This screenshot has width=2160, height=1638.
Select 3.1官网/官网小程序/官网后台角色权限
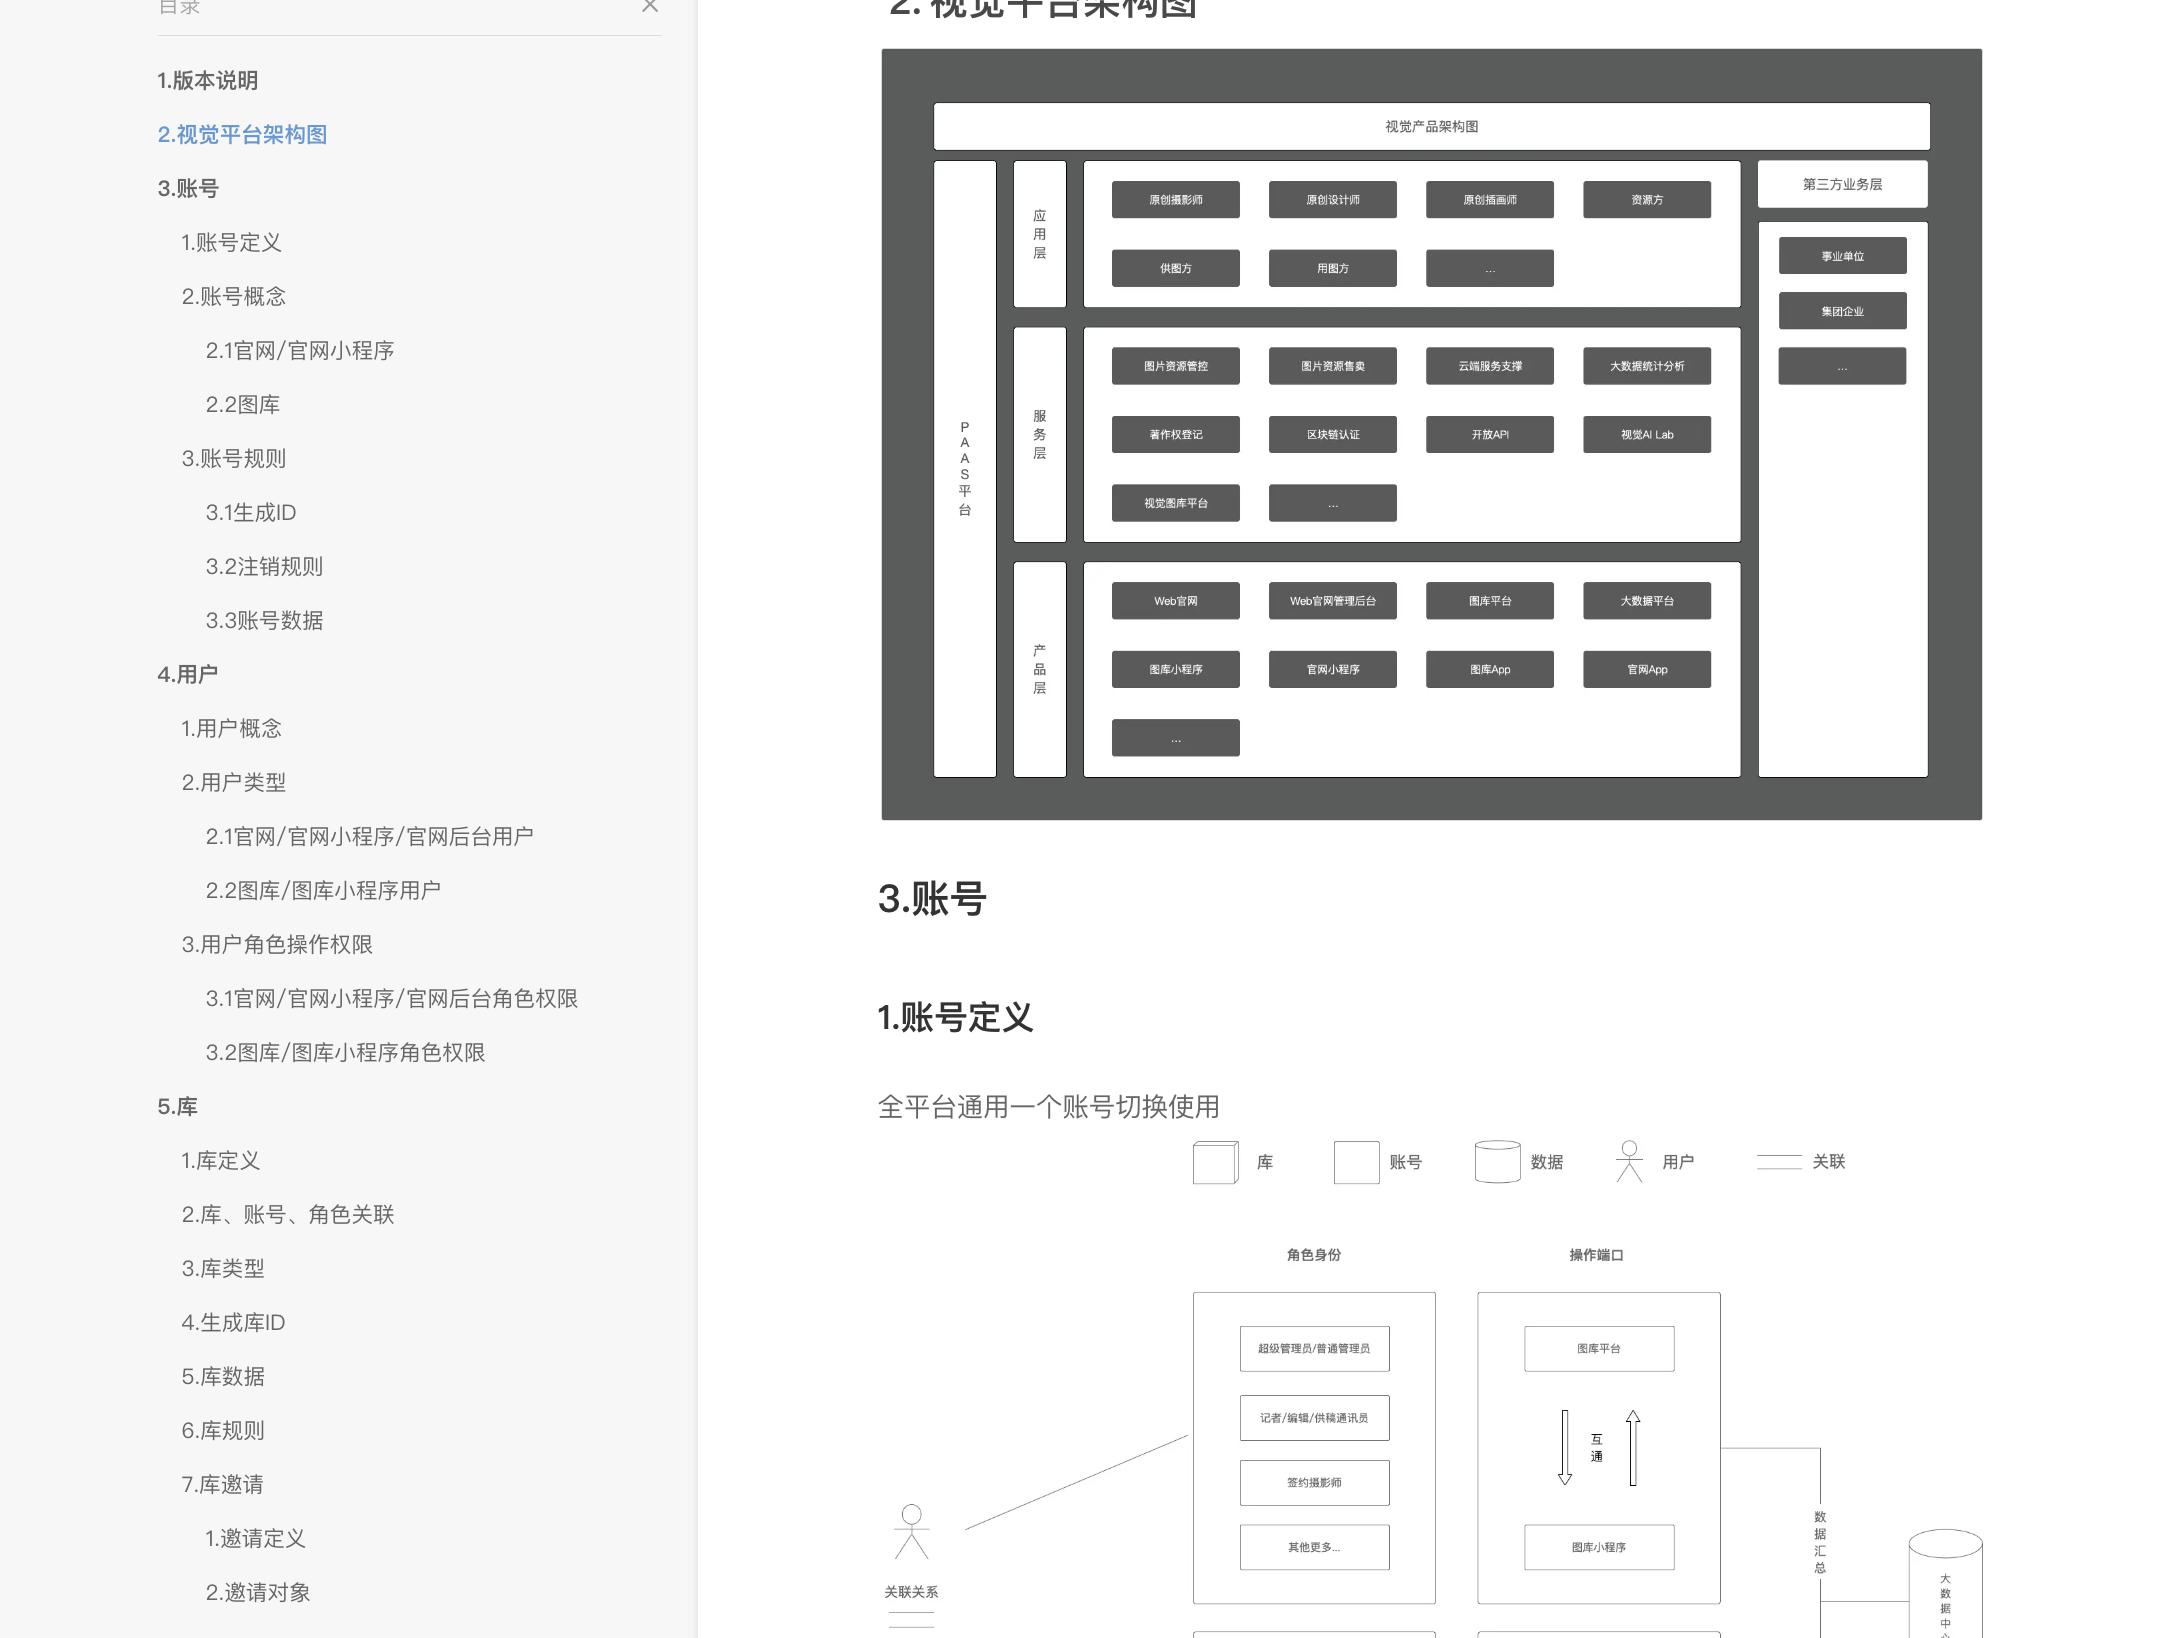392,998
